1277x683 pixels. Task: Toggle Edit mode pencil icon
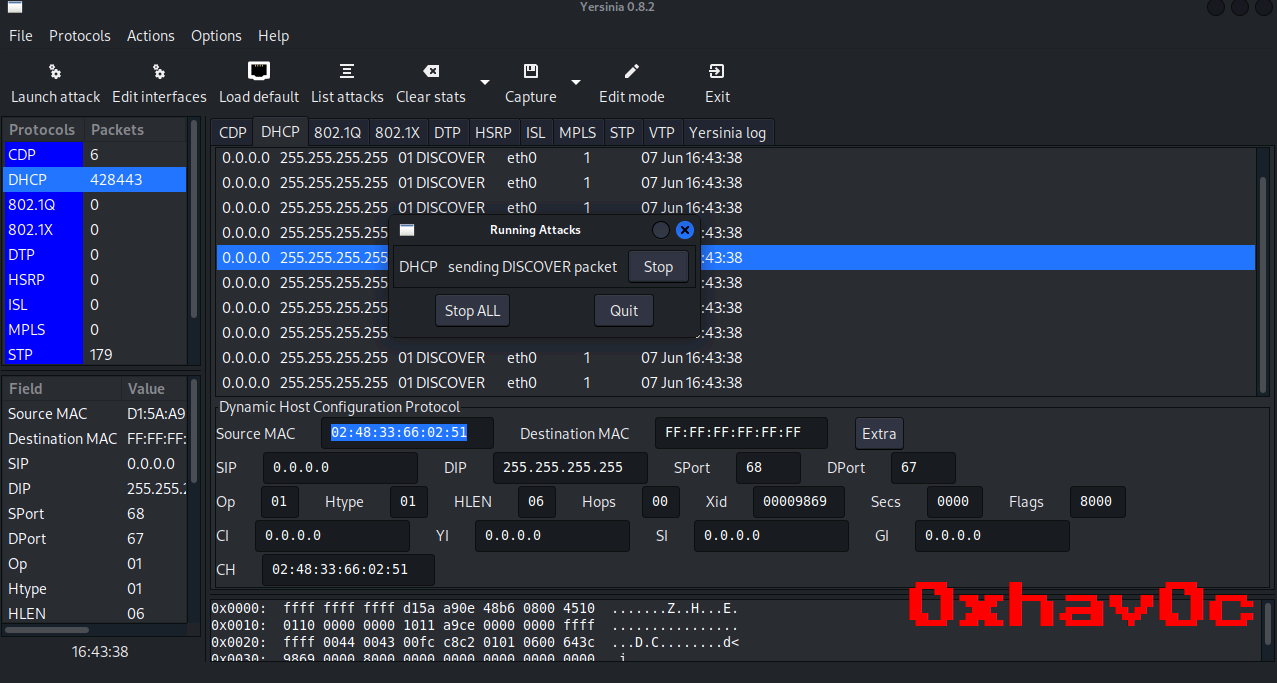click(x=631, y=72)
